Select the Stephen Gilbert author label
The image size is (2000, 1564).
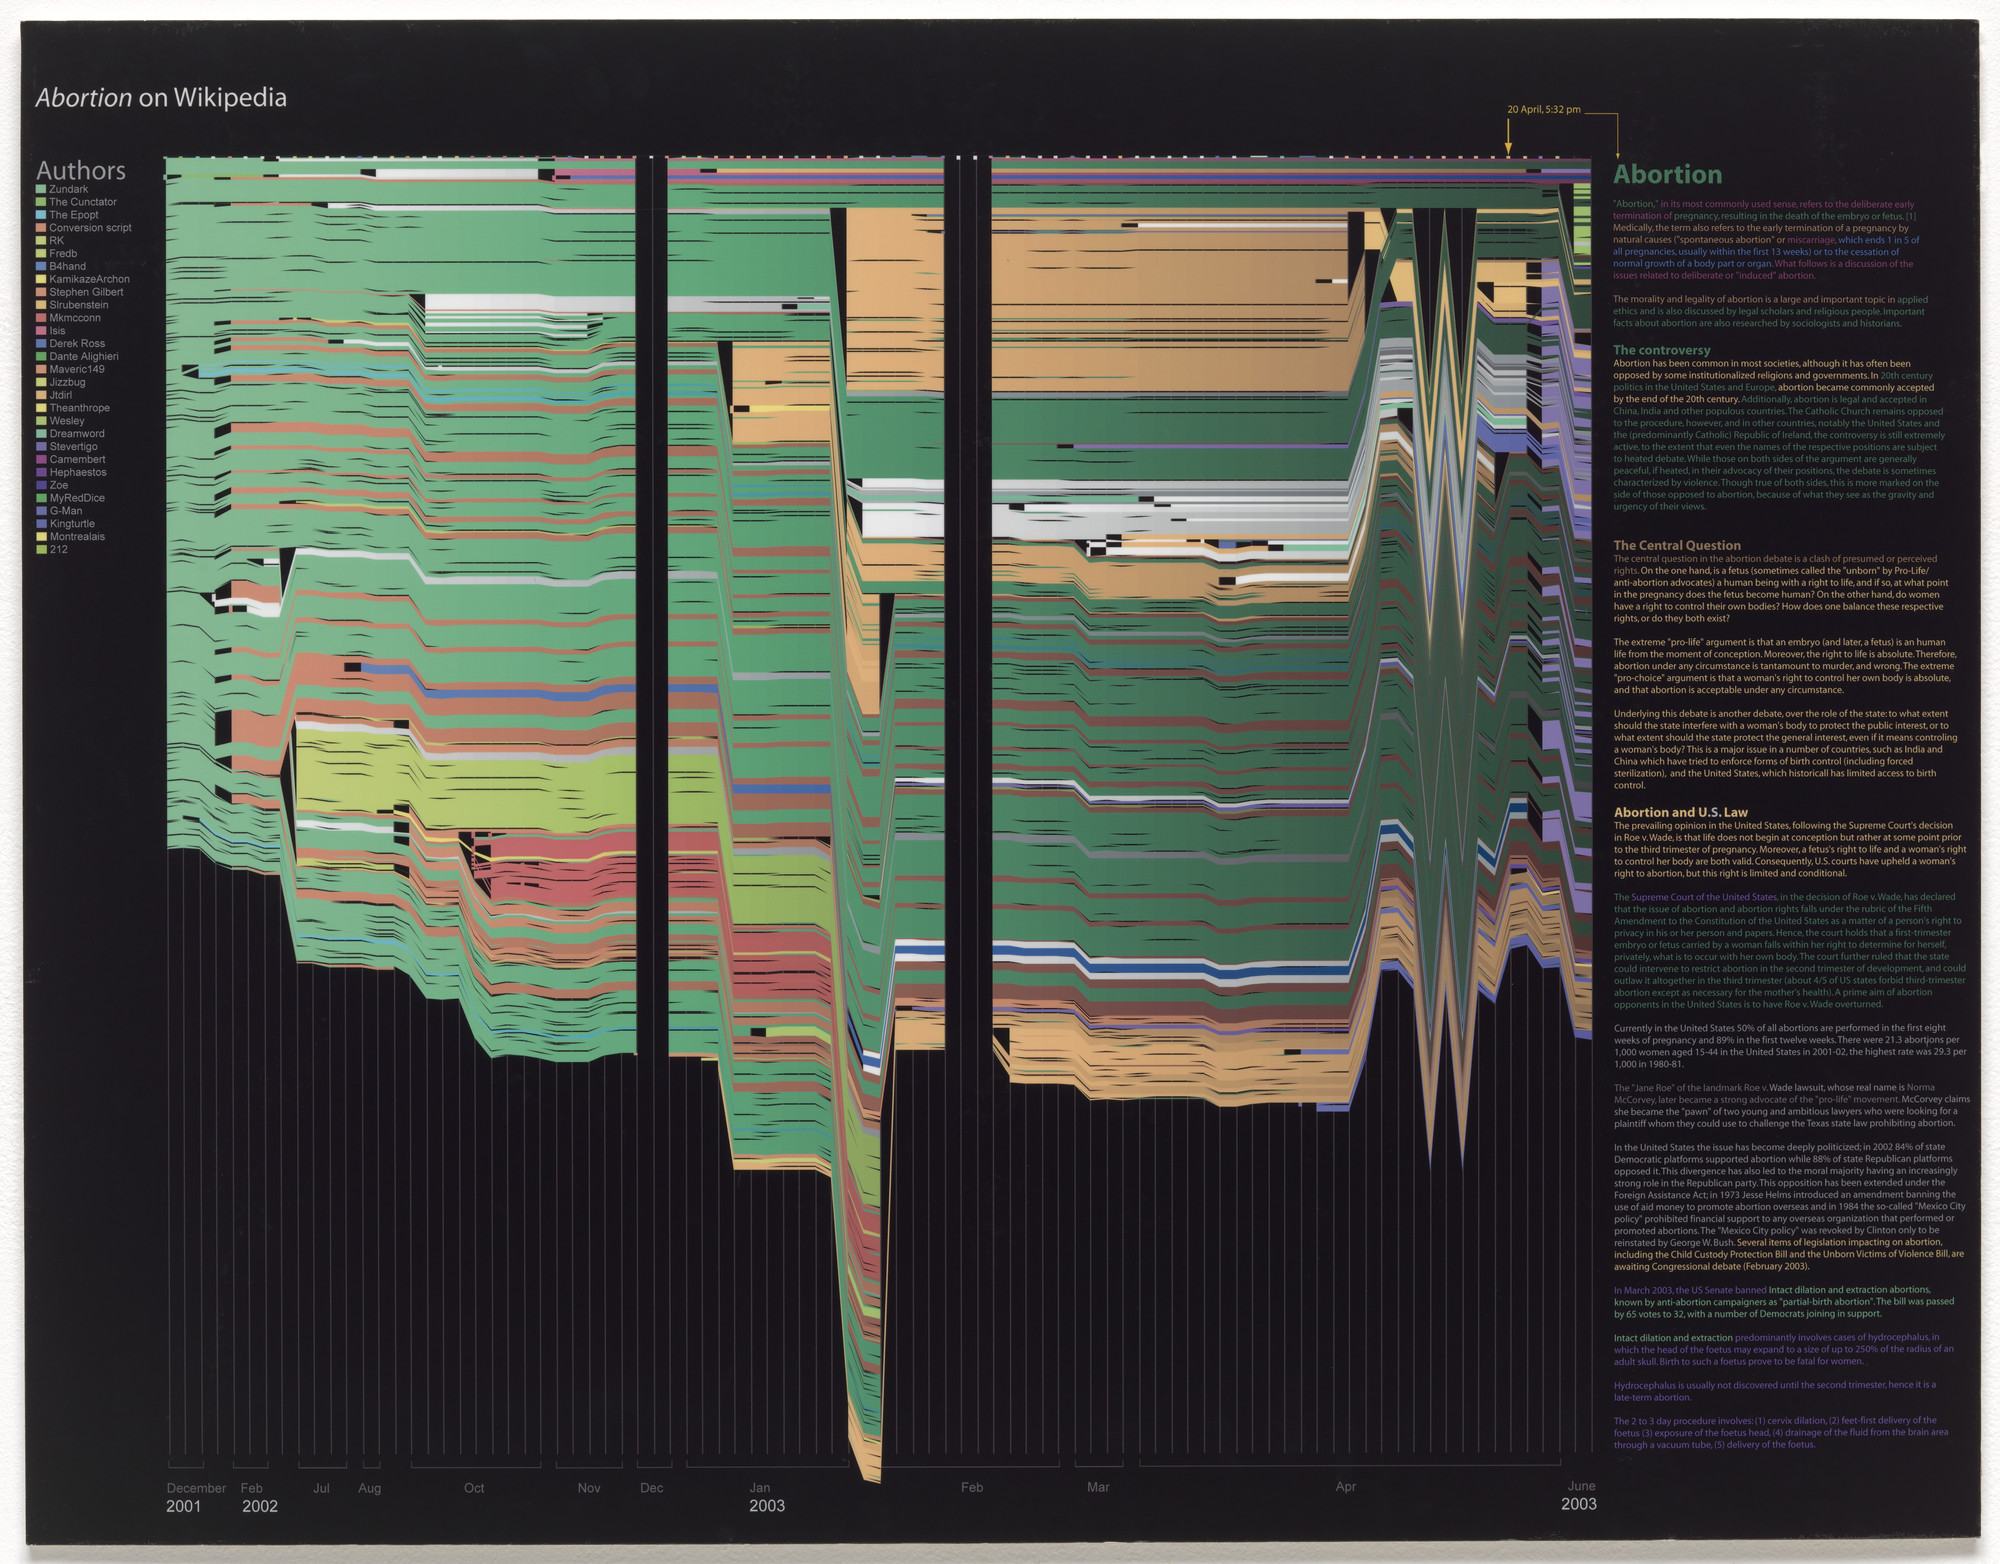(86, 292)
